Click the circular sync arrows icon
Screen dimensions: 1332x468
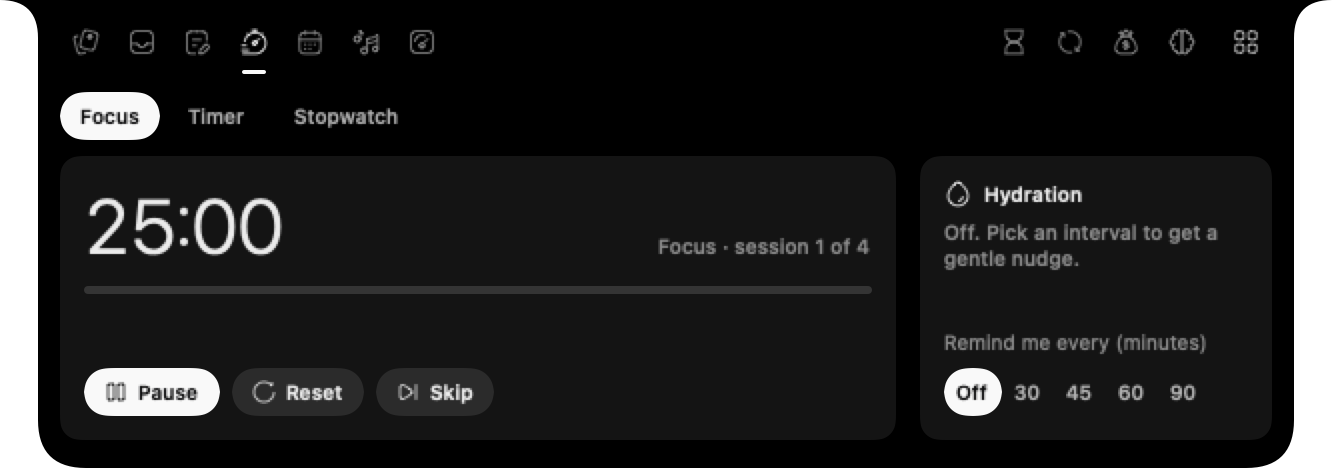pos(1070,43)
